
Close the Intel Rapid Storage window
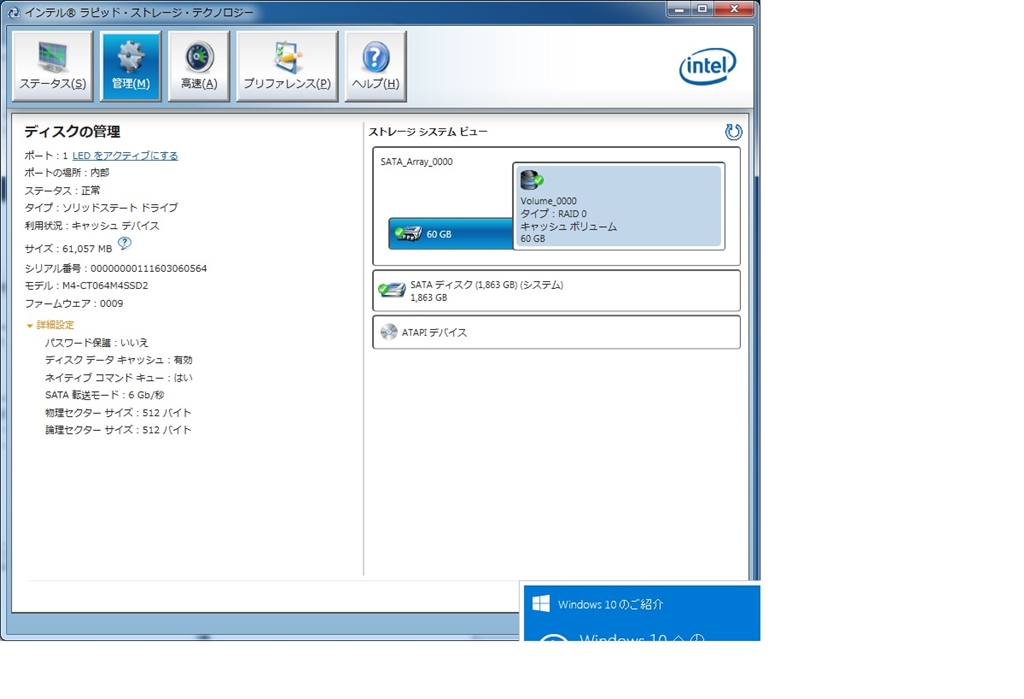734,9
